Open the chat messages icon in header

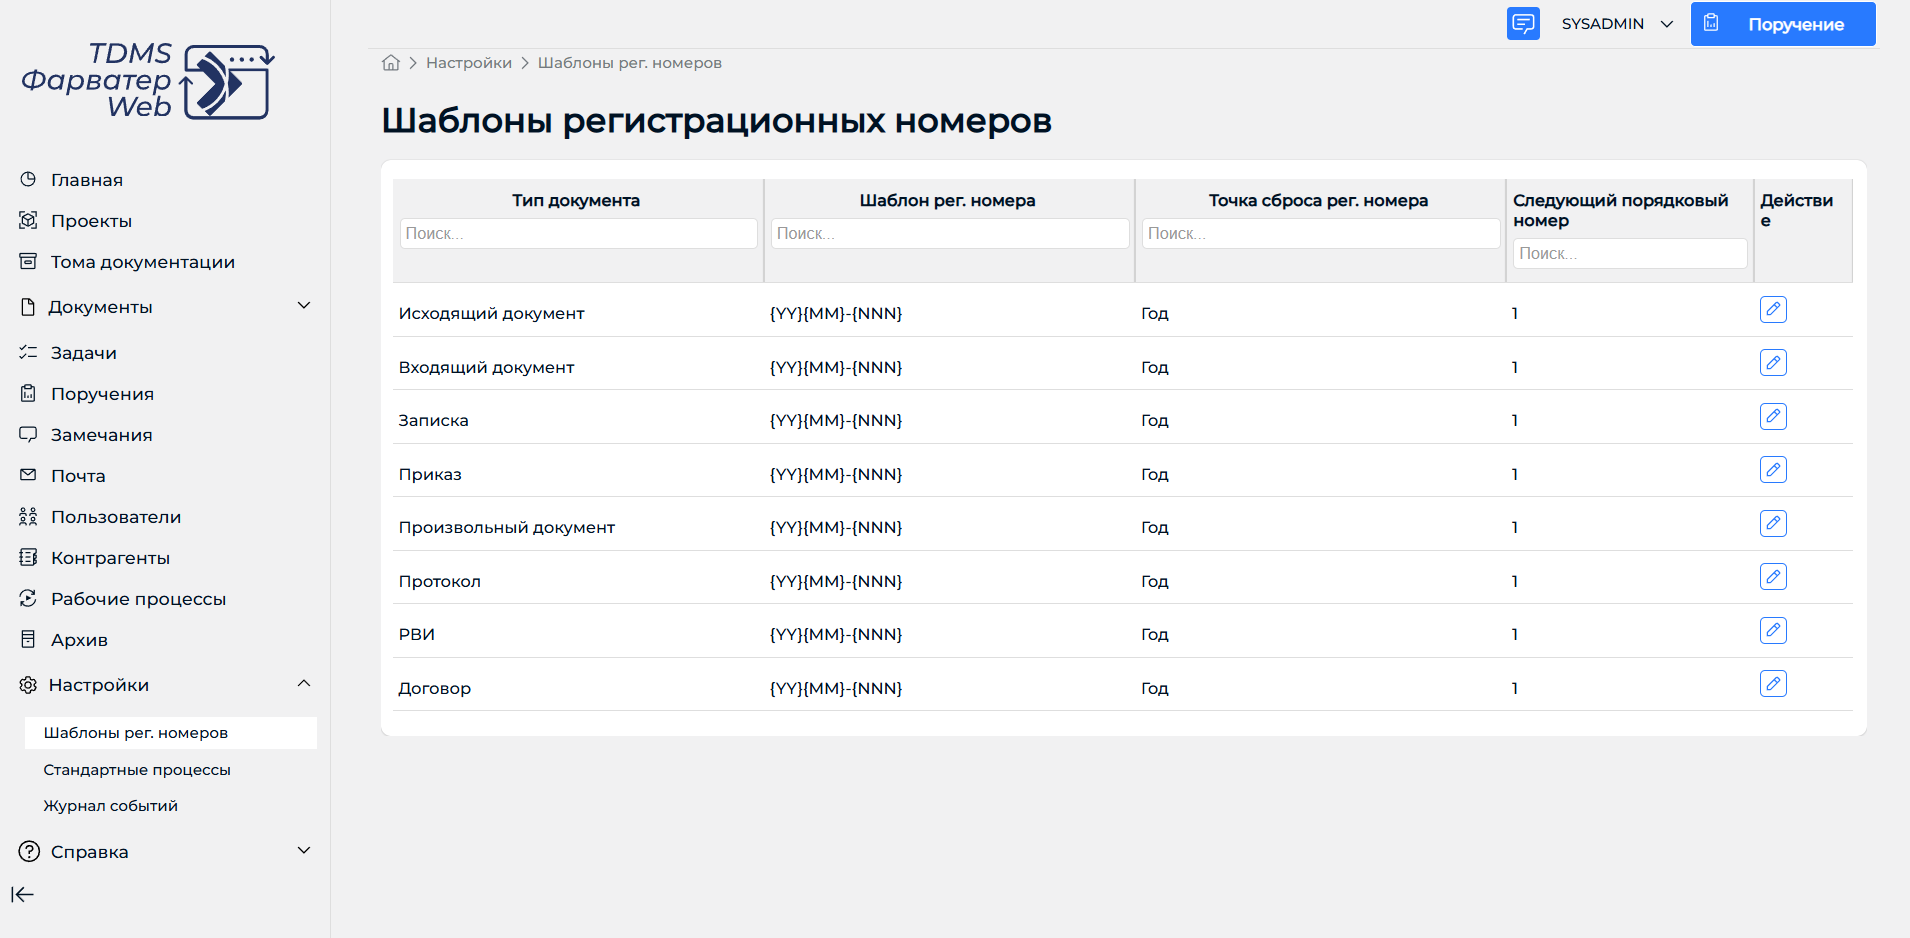coord(1523,23)
